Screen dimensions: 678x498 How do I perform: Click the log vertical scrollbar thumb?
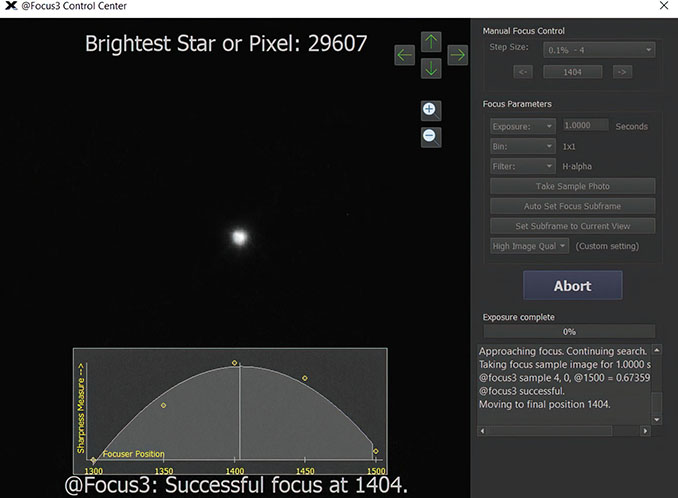656,403
